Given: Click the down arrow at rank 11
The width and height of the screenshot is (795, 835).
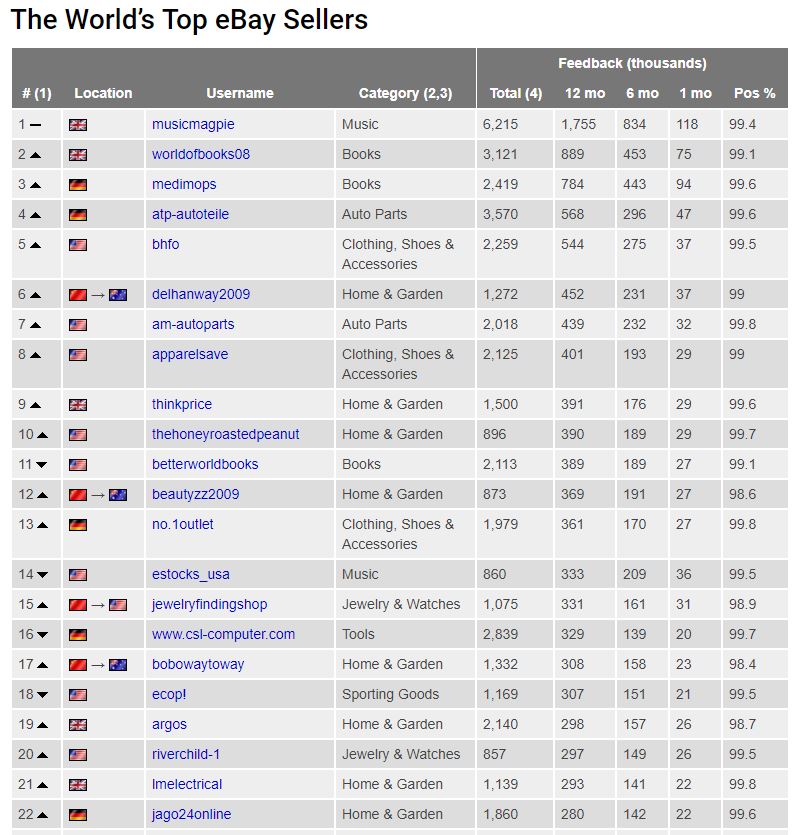Looking at the screenshot, I should tap(42, 465).
